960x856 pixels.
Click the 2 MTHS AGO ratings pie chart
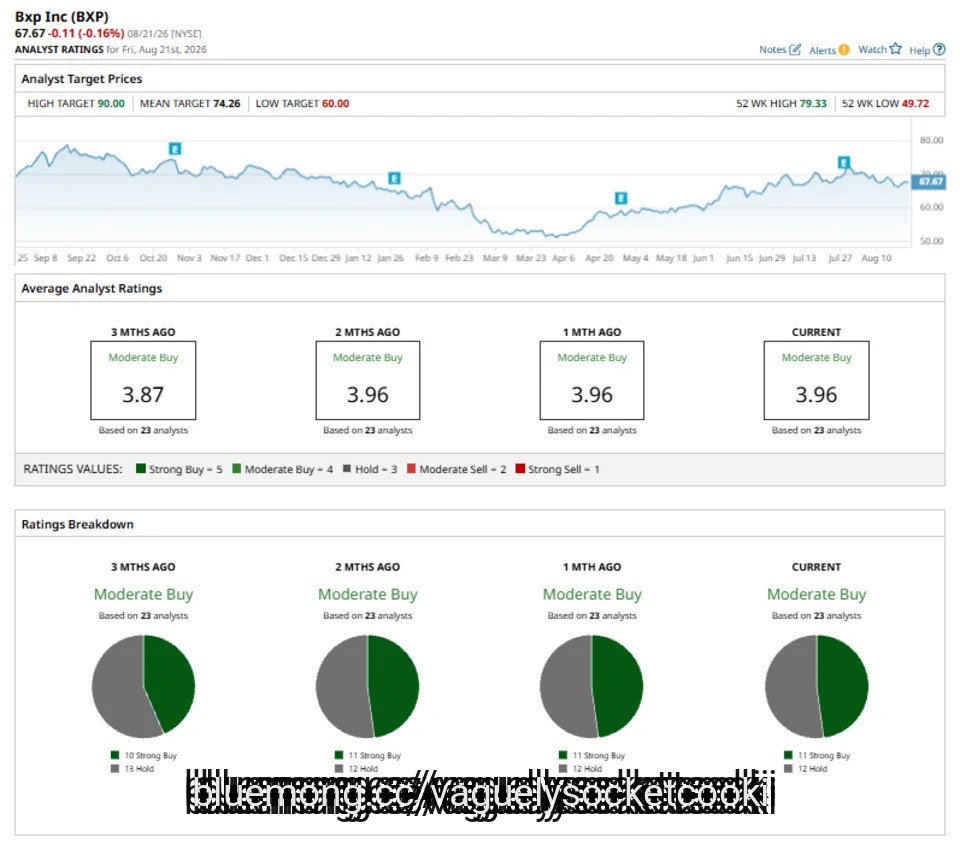pos(367,686)
